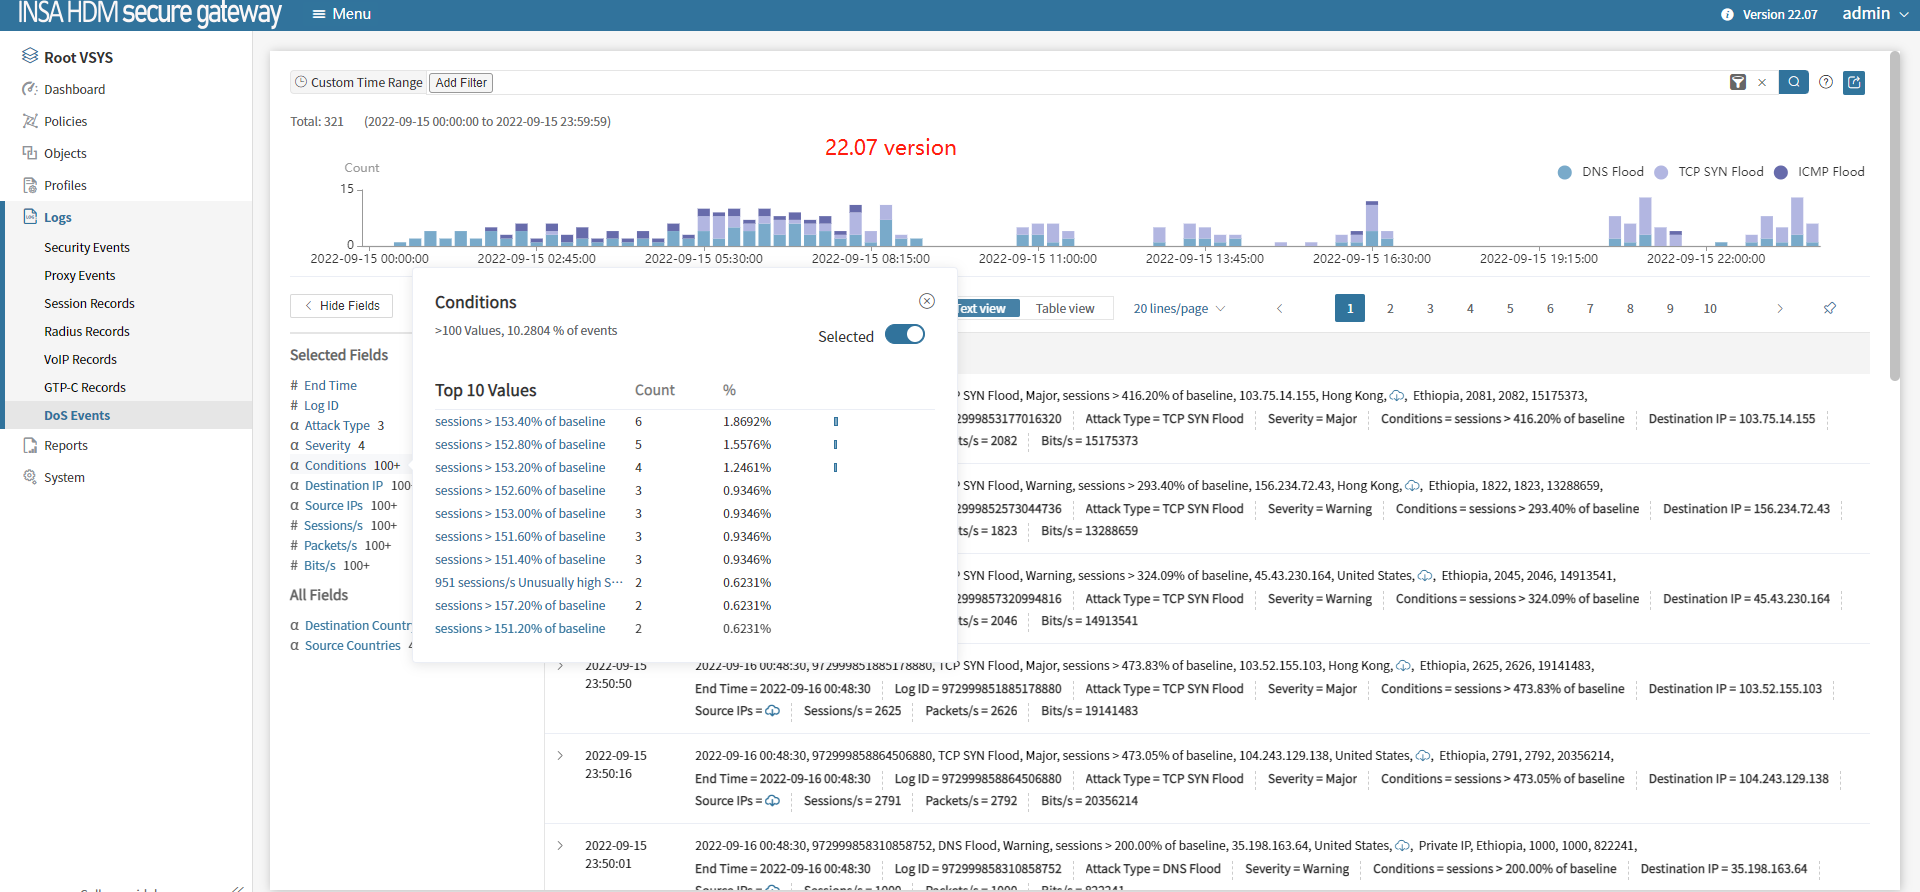
Task: Click the Hide Fields button
Action: (341, 305)
